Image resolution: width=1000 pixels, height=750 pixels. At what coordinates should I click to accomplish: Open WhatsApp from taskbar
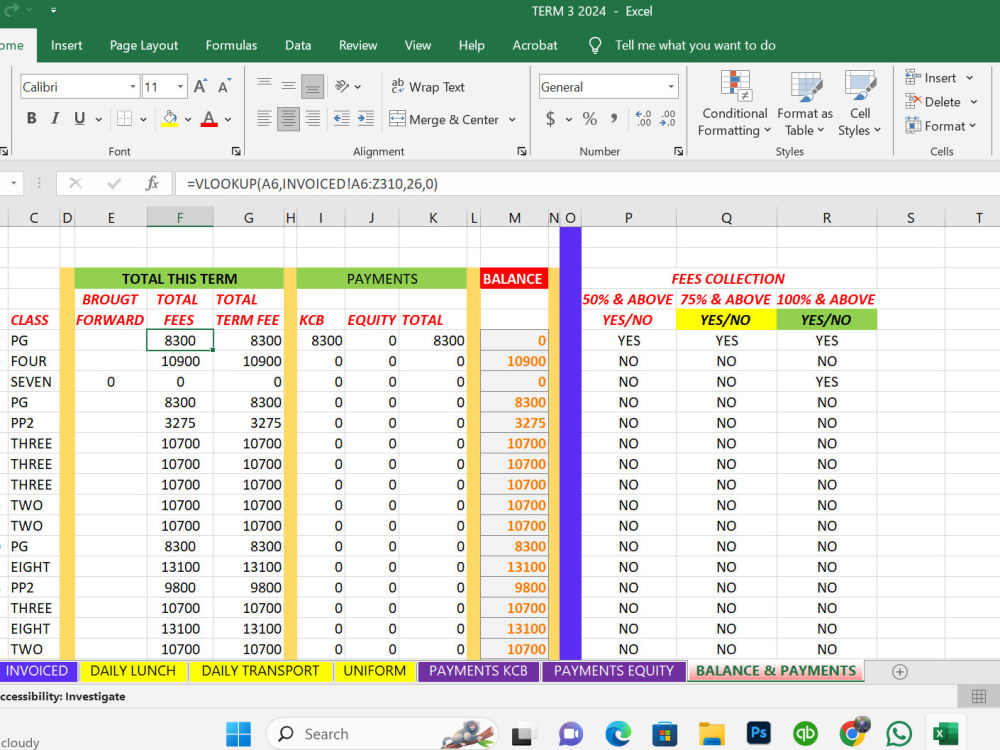(898, 734)
